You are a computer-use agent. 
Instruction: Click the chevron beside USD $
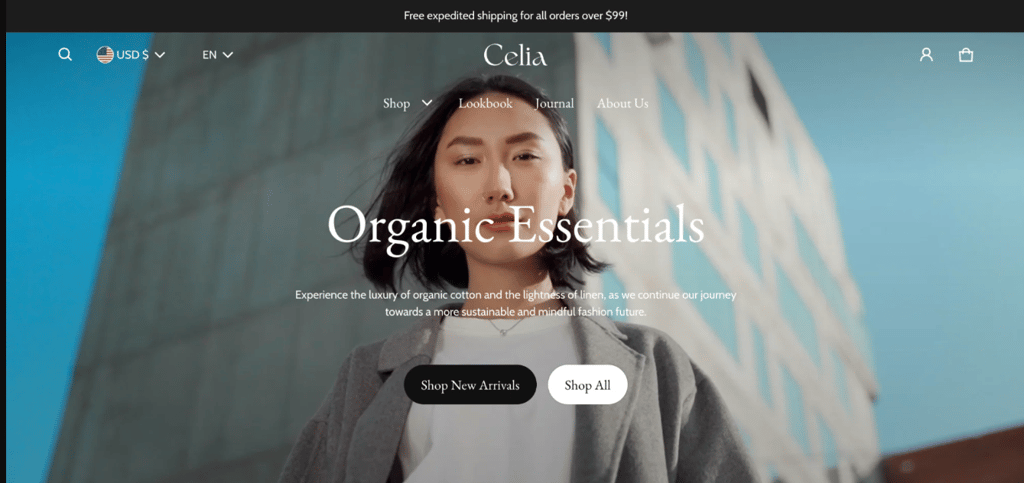tap(160, 55)
